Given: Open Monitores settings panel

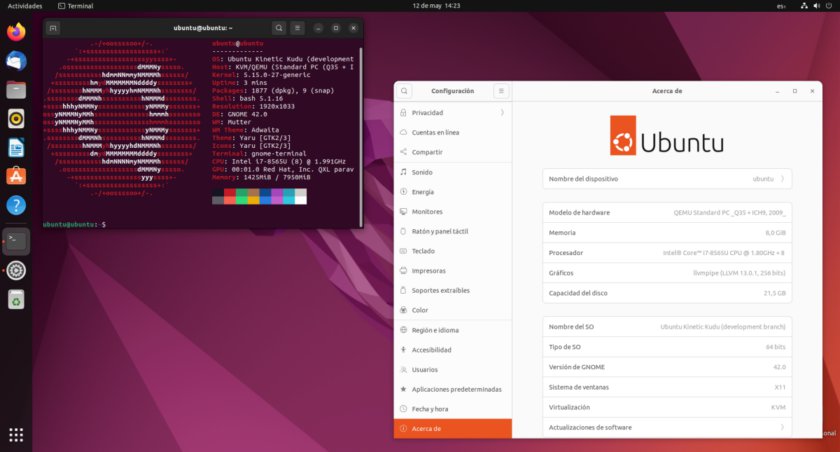Looking at the screenshot, I should click(x=453, y=212).
